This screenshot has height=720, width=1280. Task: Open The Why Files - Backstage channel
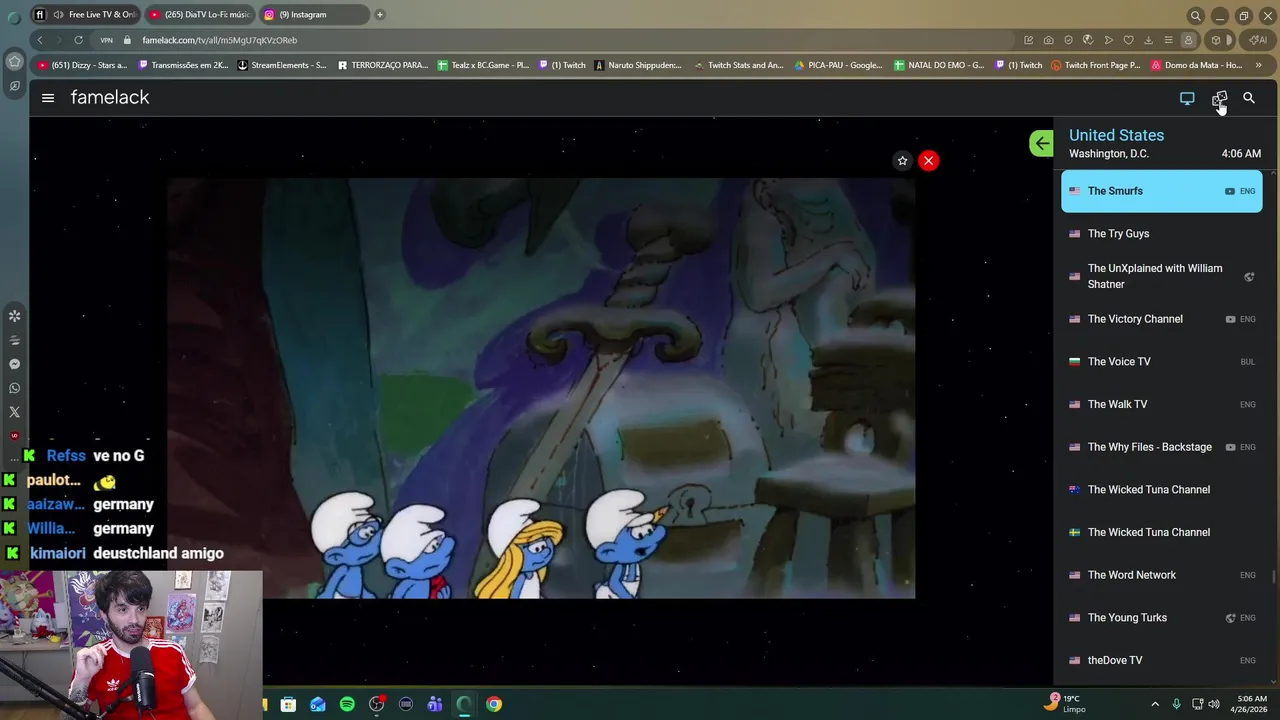click(1161, 447)
